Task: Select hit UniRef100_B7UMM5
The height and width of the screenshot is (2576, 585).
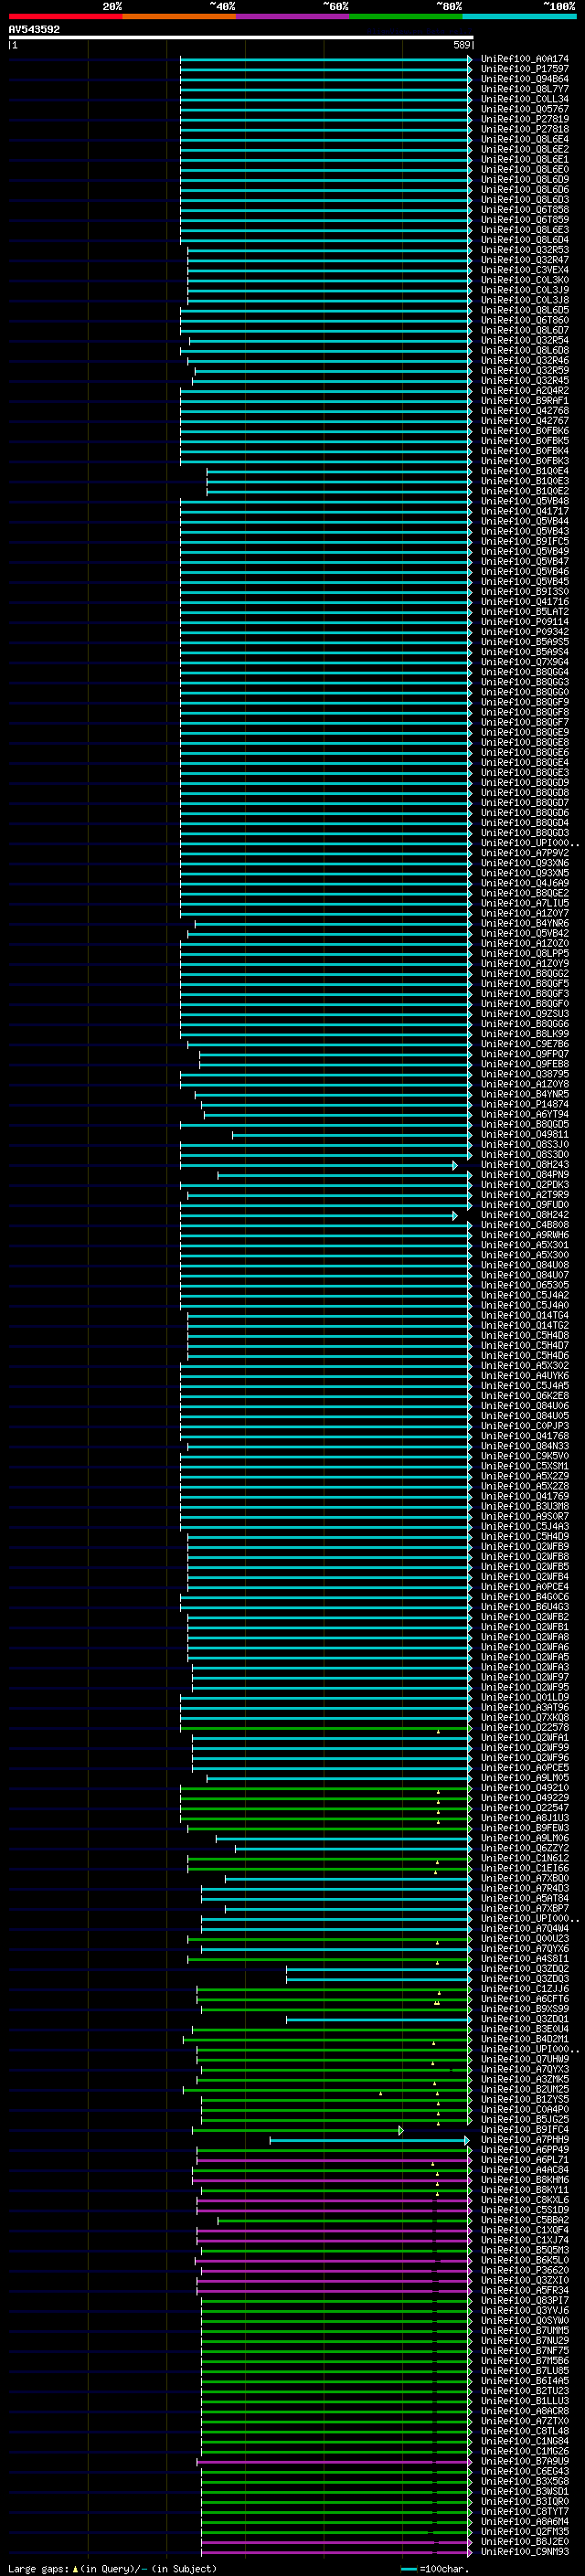Action: coord(524,2331)
